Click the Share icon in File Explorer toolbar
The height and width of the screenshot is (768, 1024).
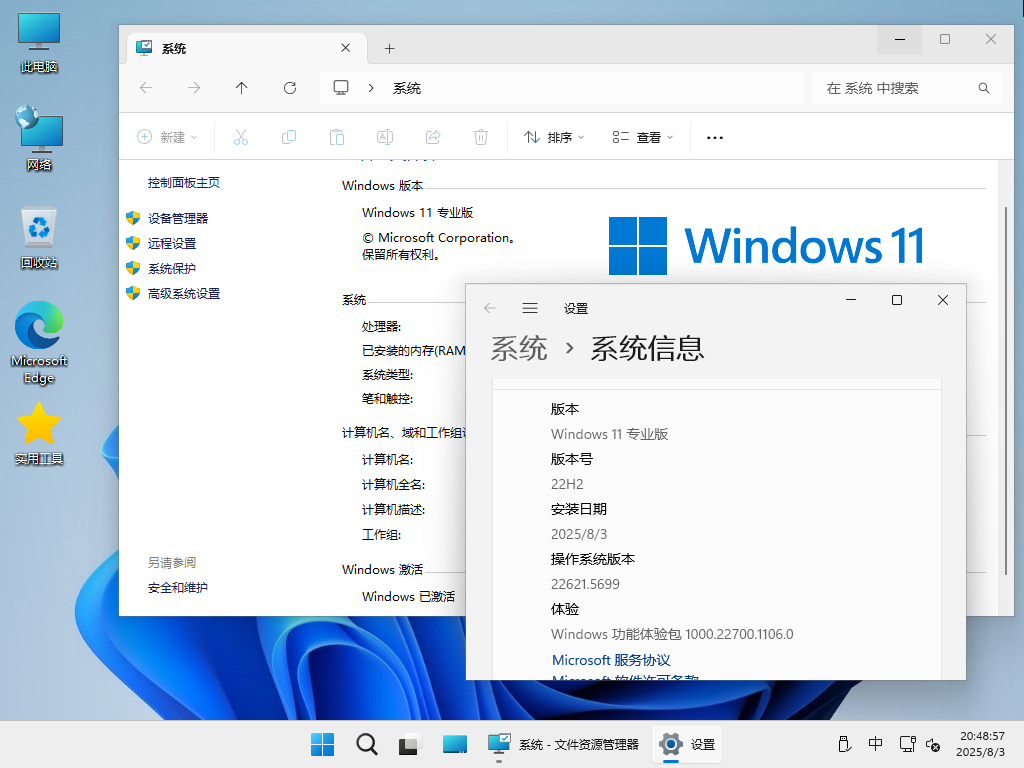432,137
